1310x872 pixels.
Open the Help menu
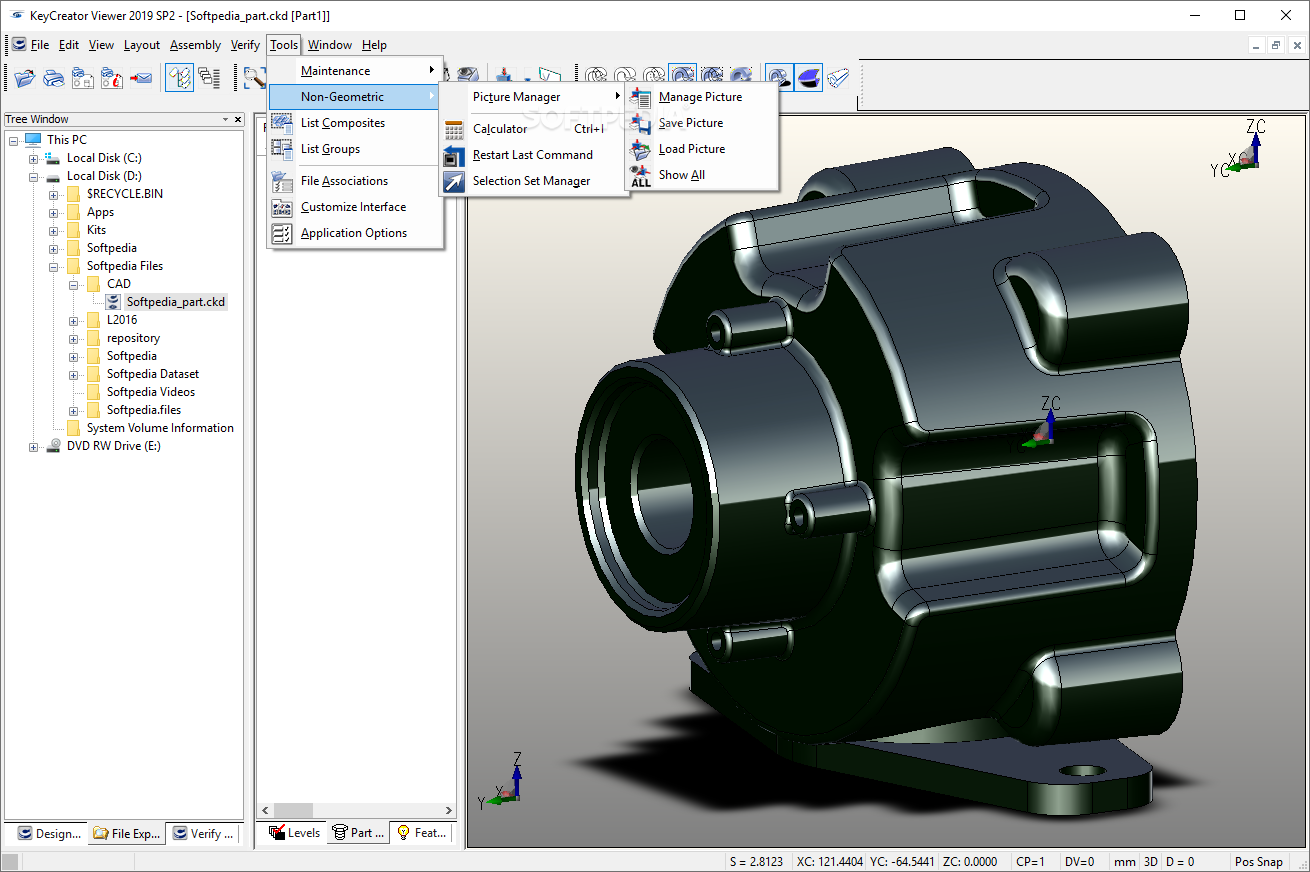click(x=374, y=45)
